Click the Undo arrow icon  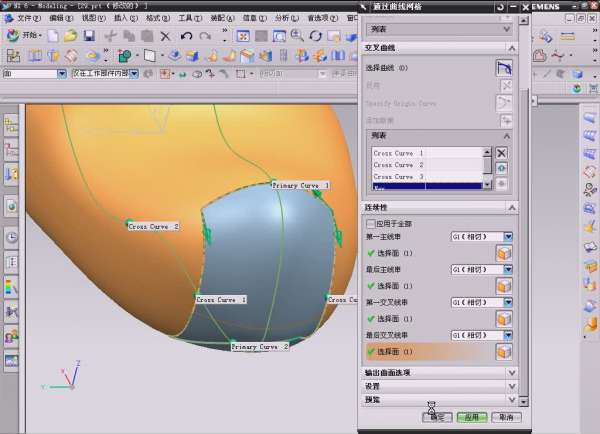(x=187, y=36)
